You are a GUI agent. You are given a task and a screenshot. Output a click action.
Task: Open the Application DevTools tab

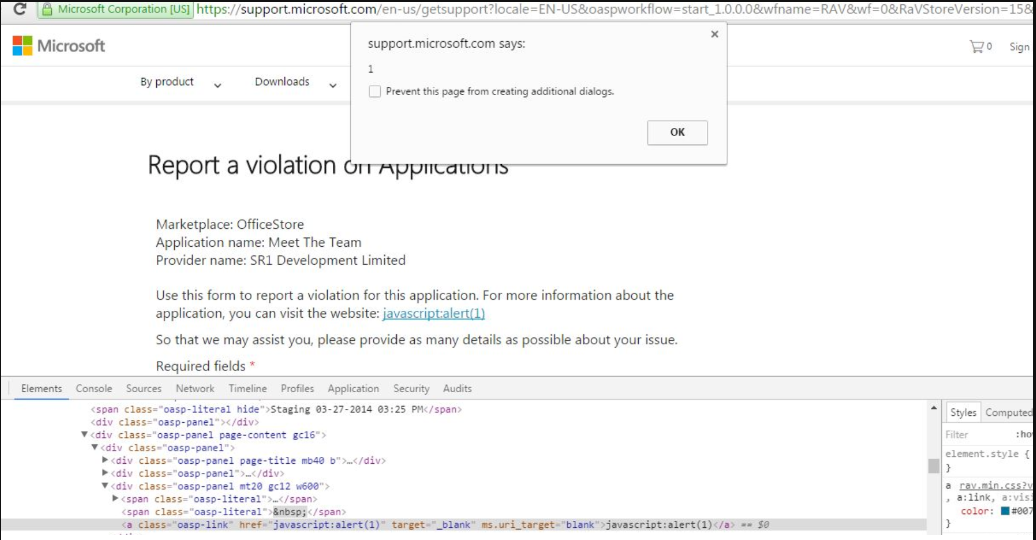tap(353, 389)
